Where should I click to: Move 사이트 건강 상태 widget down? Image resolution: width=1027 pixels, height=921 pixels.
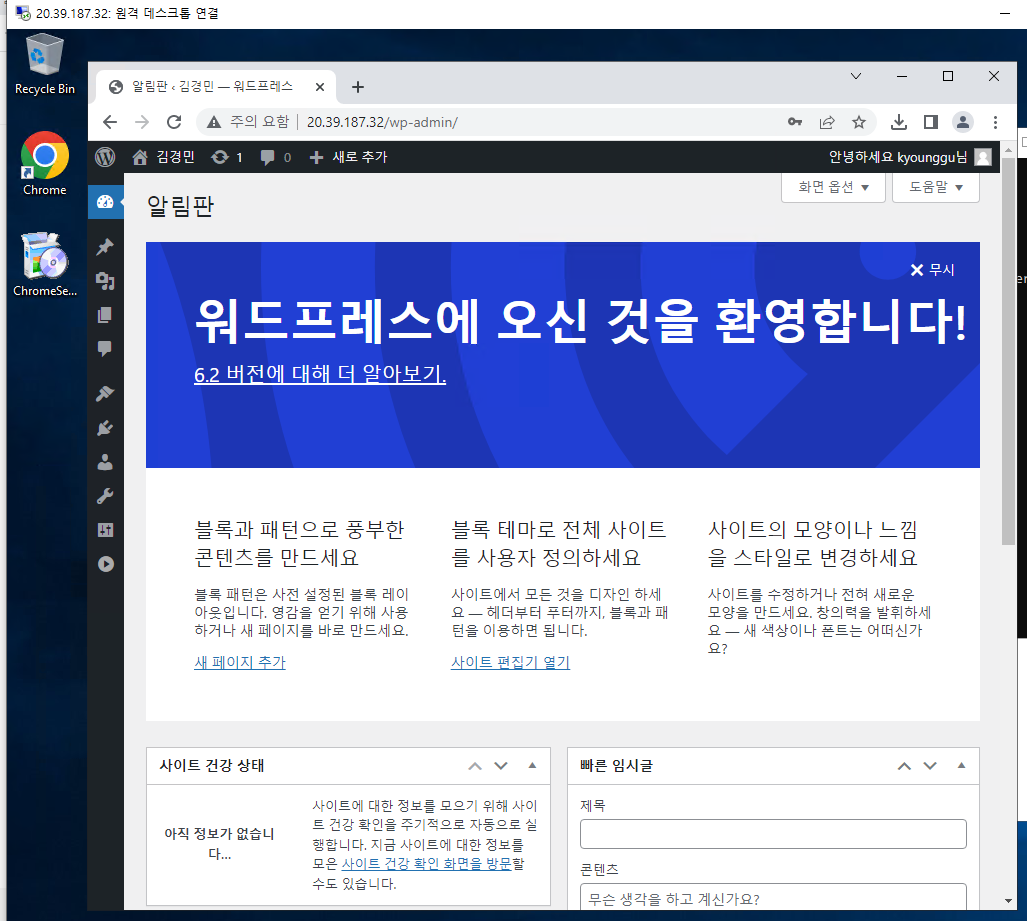pyautogui.click(x=501, y=766)
